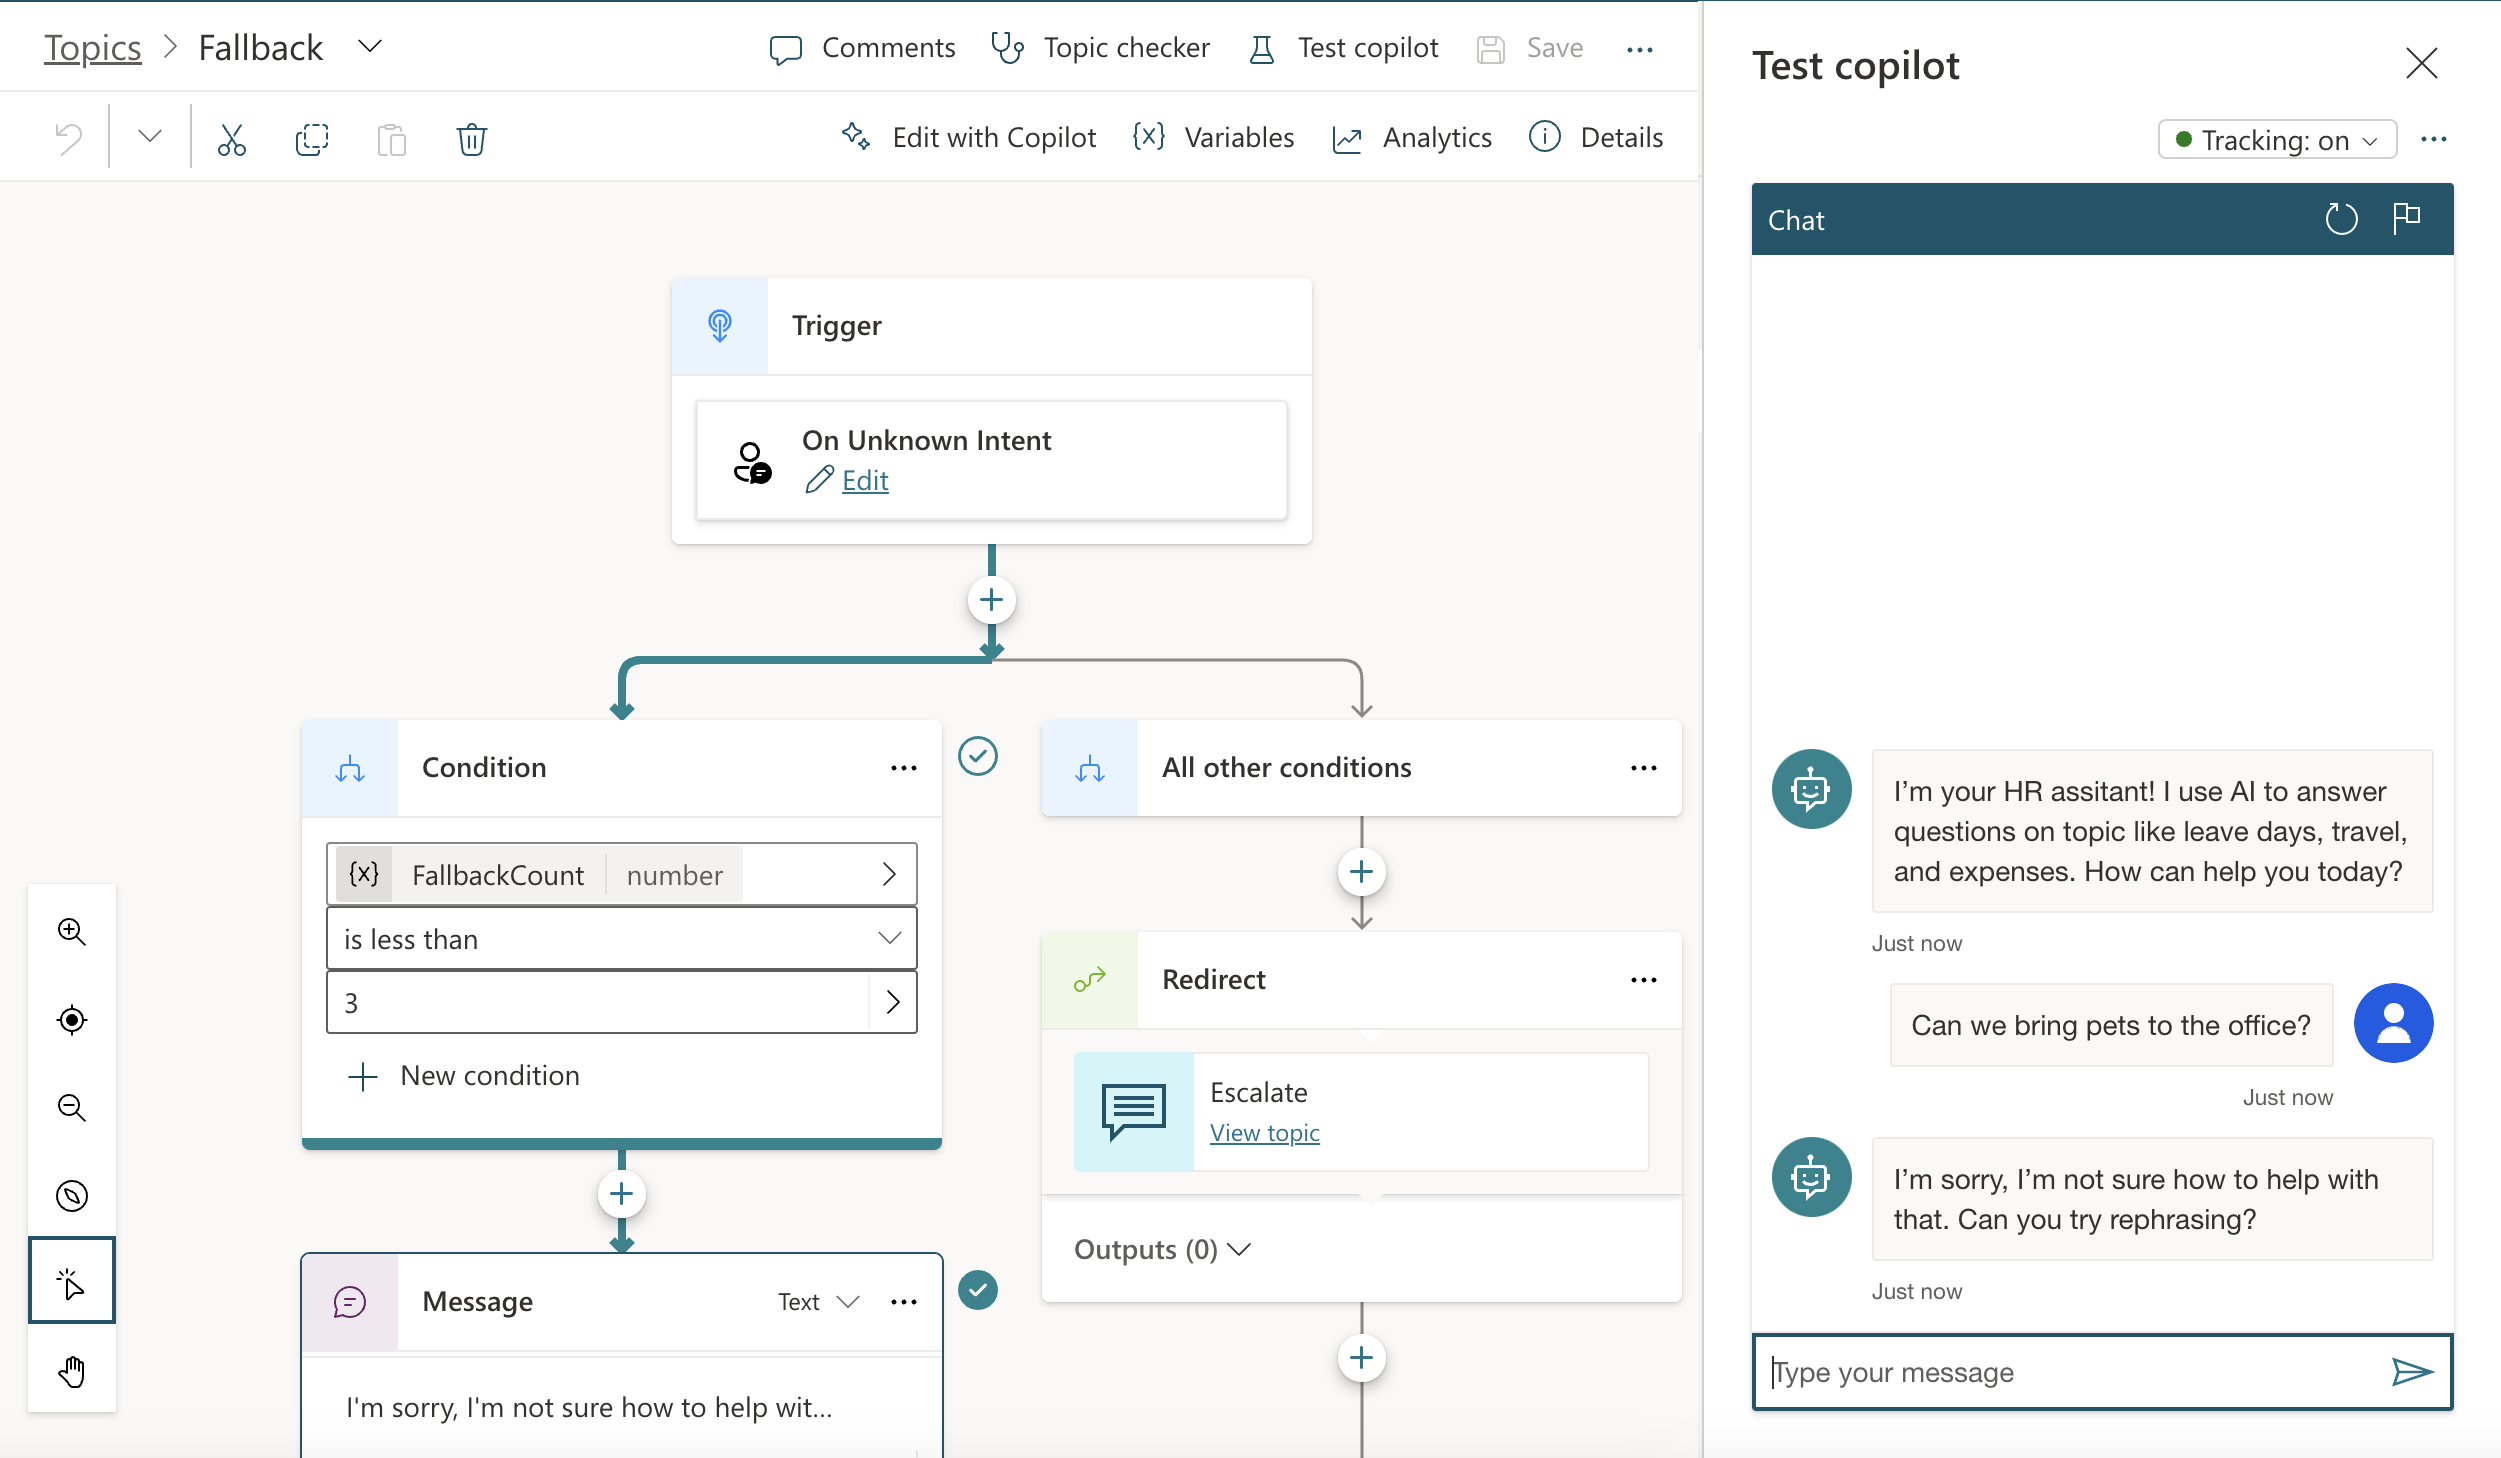Click the Analytics toolbar item

pyautogui.click(x=1415, y=137)
